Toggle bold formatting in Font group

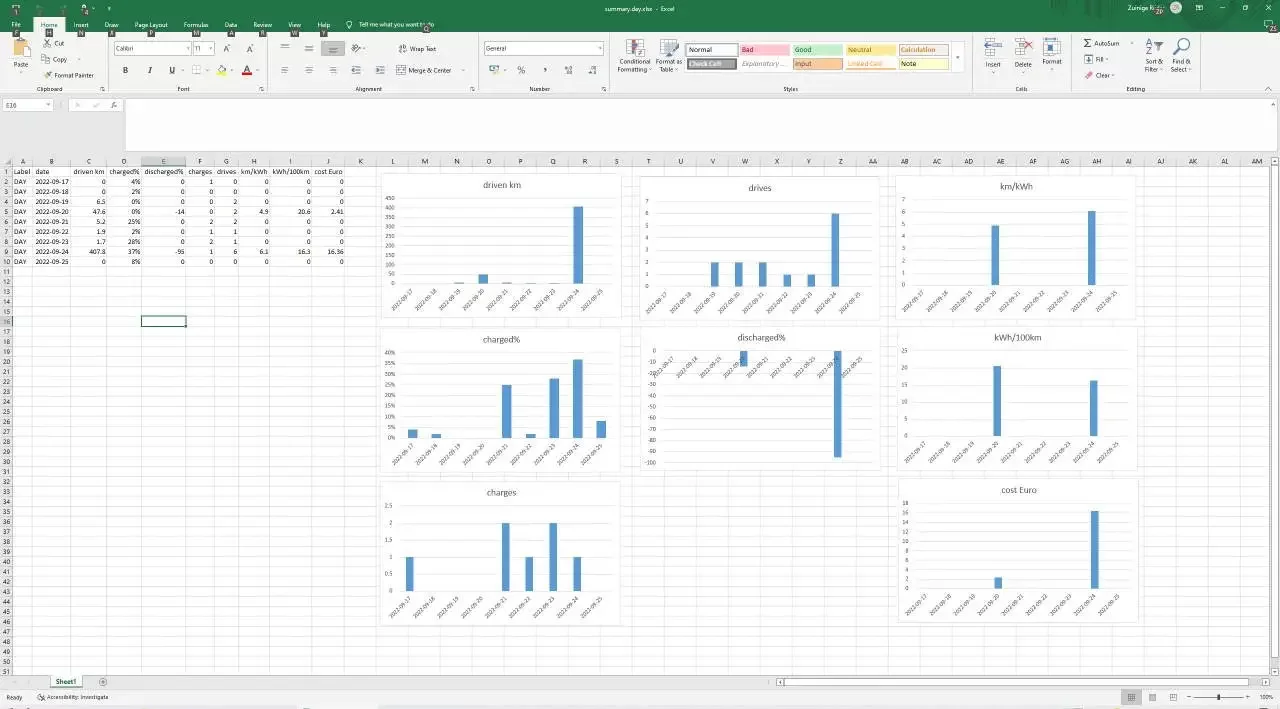125,70
